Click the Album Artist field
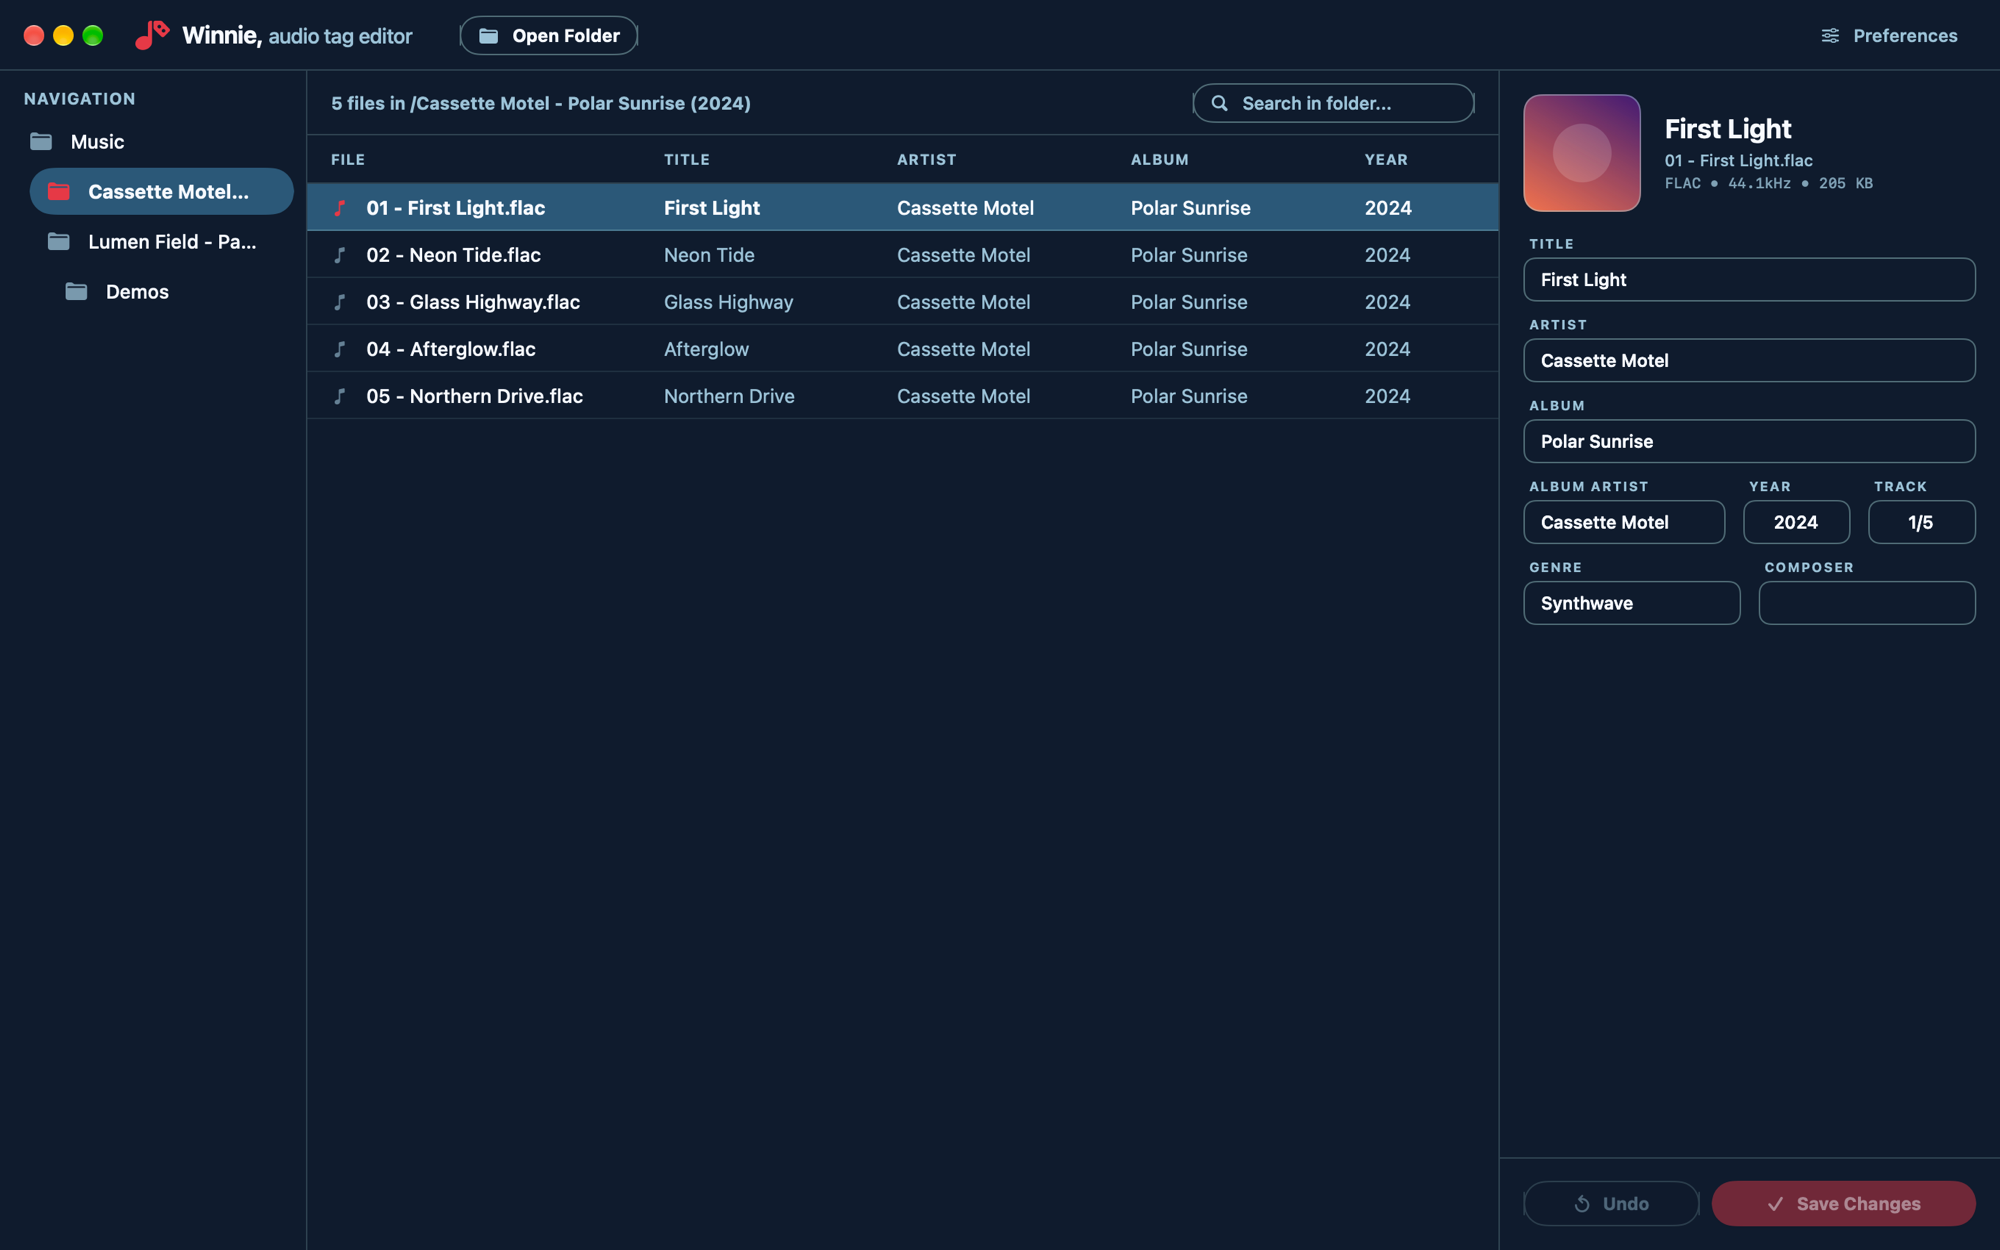Screen dimensions: 2000x1250 pyautogui.click(x=1624, y=522)
